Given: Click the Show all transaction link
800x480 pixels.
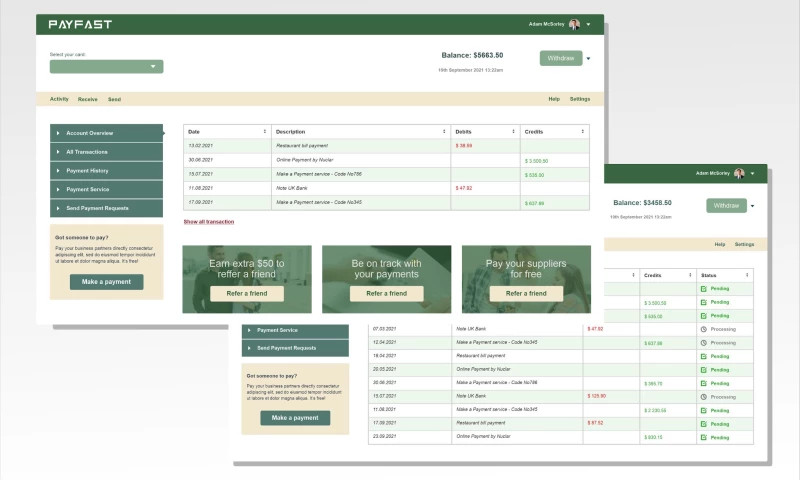Looking at the screenshot, I should click(x=208, y=222).
